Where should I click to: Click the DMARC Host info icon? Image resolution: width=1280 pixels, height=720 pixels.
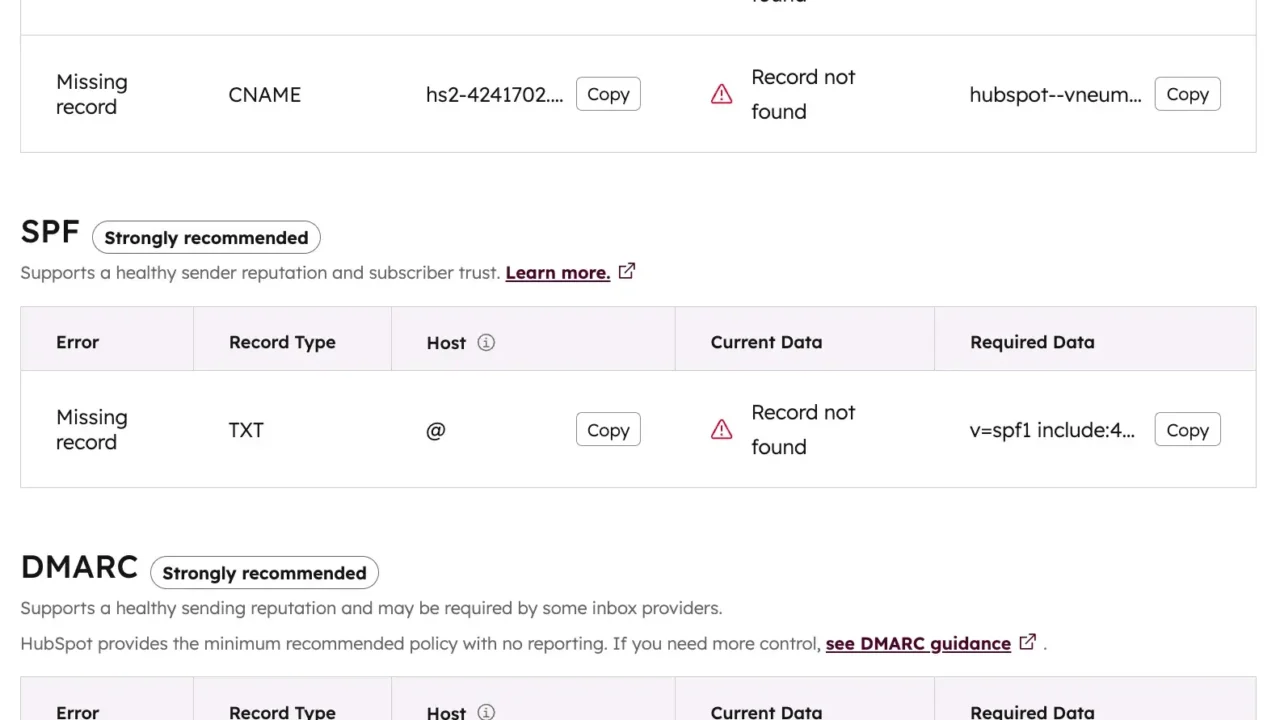(x=486, y=712)
